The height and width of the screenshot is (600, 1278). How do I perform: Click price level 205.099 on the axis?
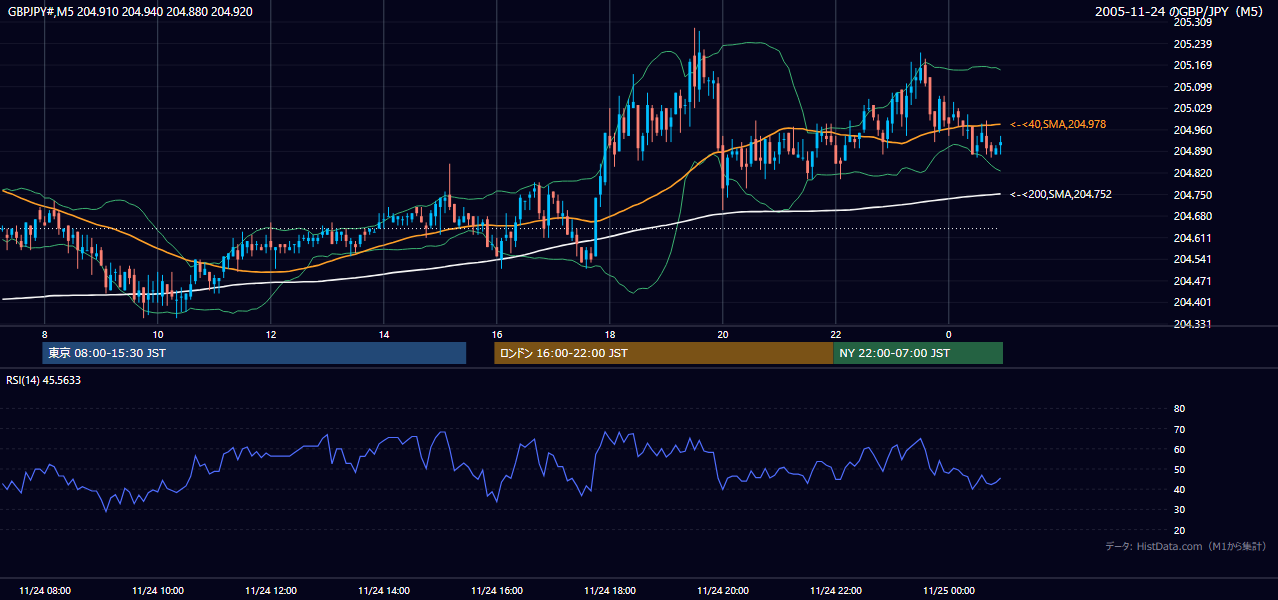1193,87
